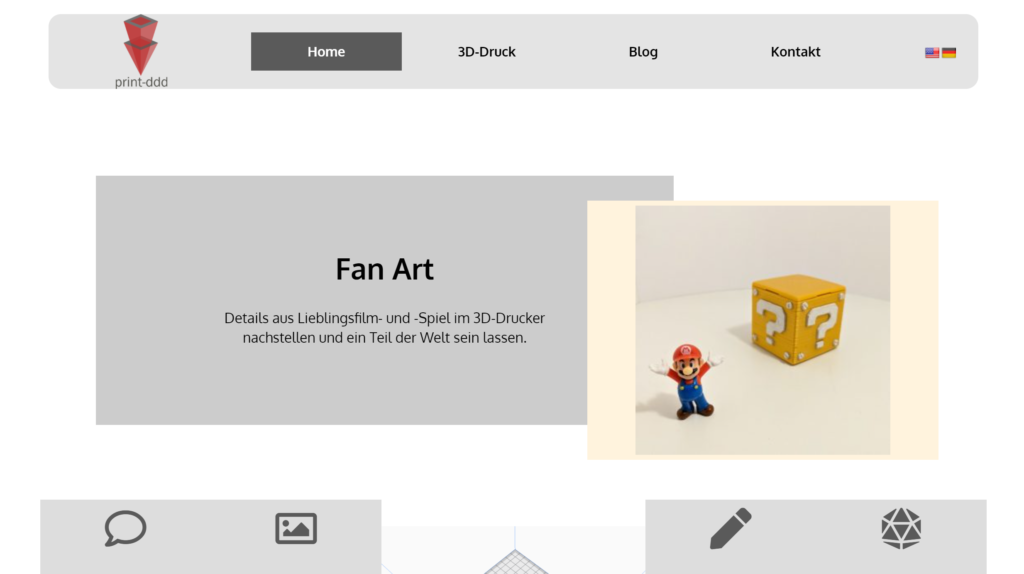Open the Home menu item

point(326,52)
